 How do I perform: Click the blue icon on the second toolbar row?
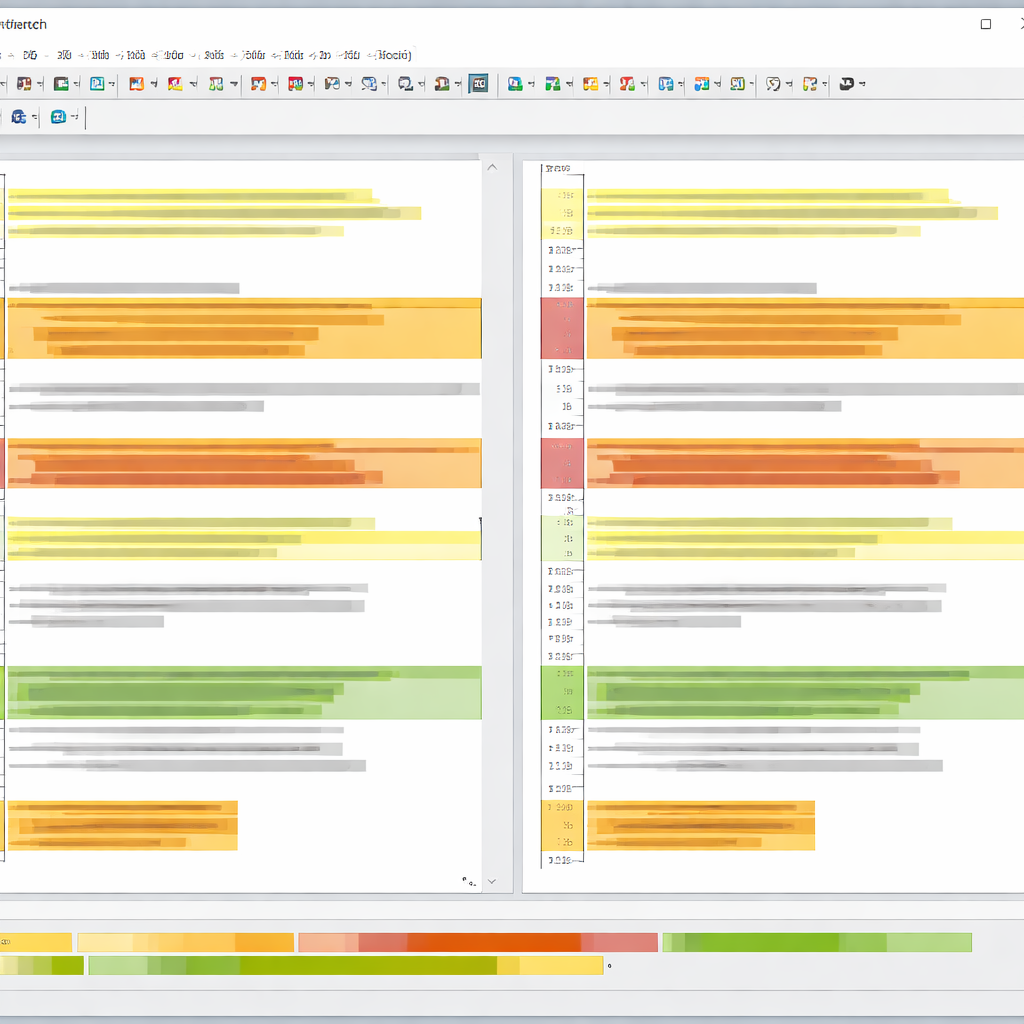(x=18, y=117)
